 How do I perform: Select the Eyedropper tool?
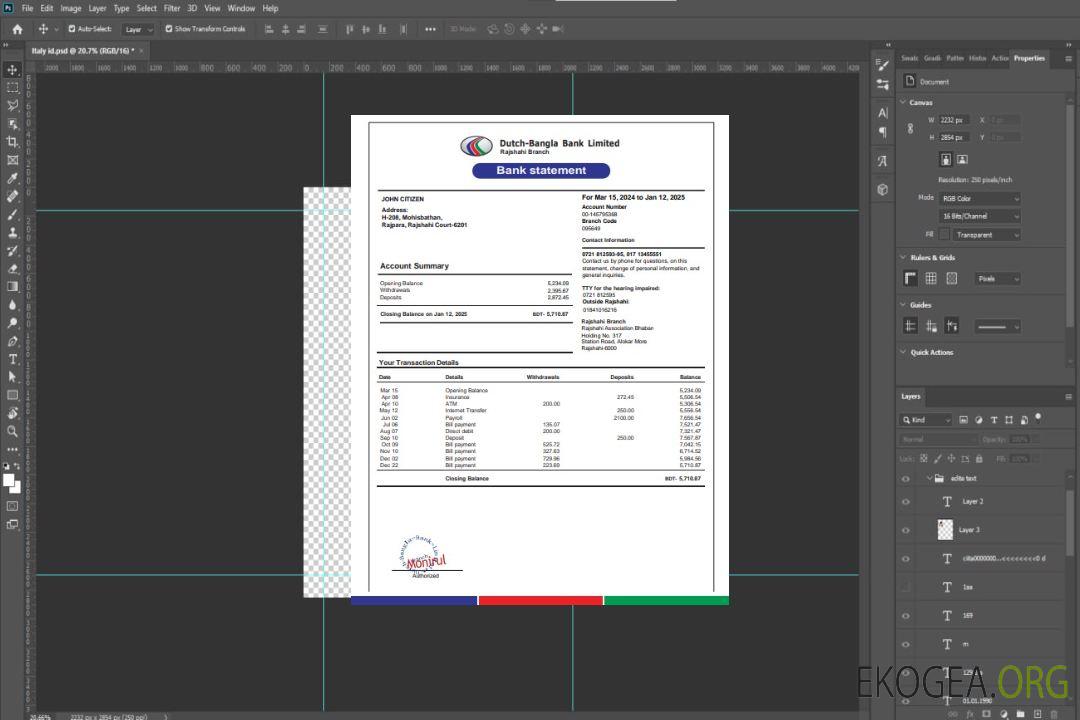(x=13, y=178)
